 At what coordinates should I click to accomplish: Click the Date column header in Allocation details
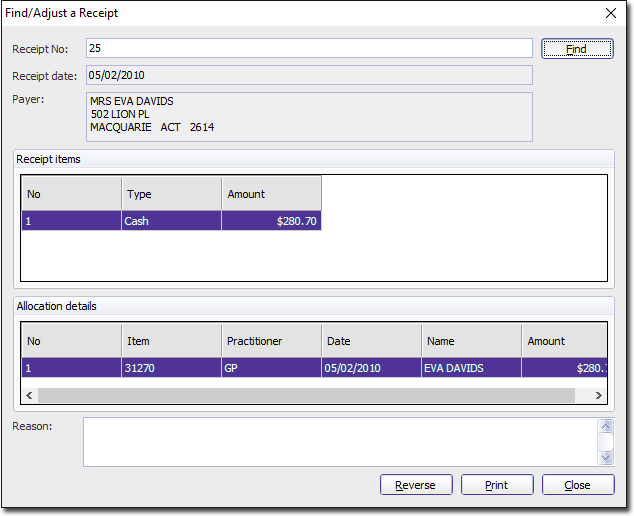pos(371,341)
